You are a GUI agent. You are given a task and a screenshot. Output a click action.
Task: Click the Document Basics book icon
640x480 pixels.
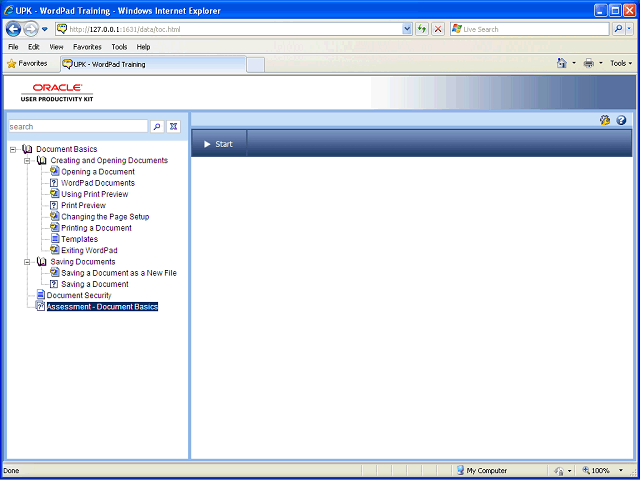coord(27,149)
